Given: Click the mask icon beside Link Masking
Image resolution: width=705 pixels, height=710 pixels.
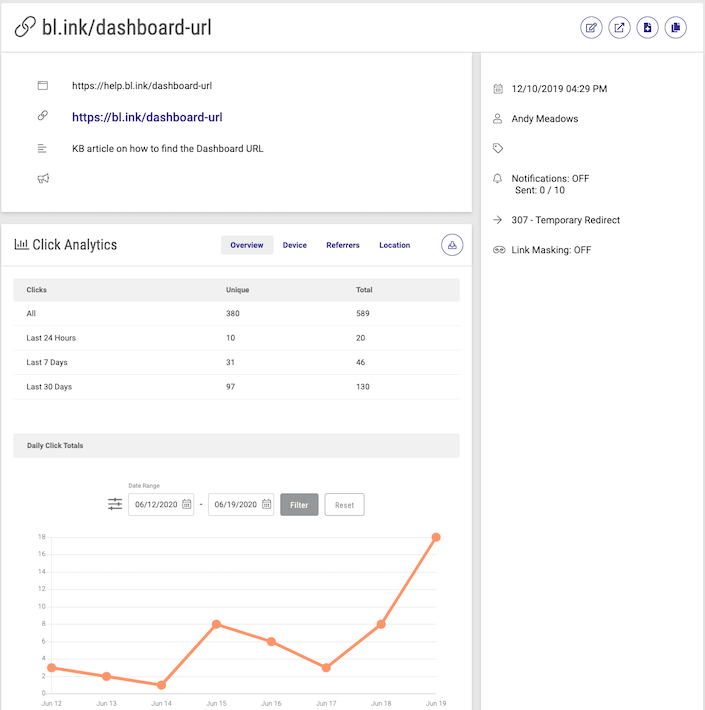Looking at the screenshot, I should (499, 250).
